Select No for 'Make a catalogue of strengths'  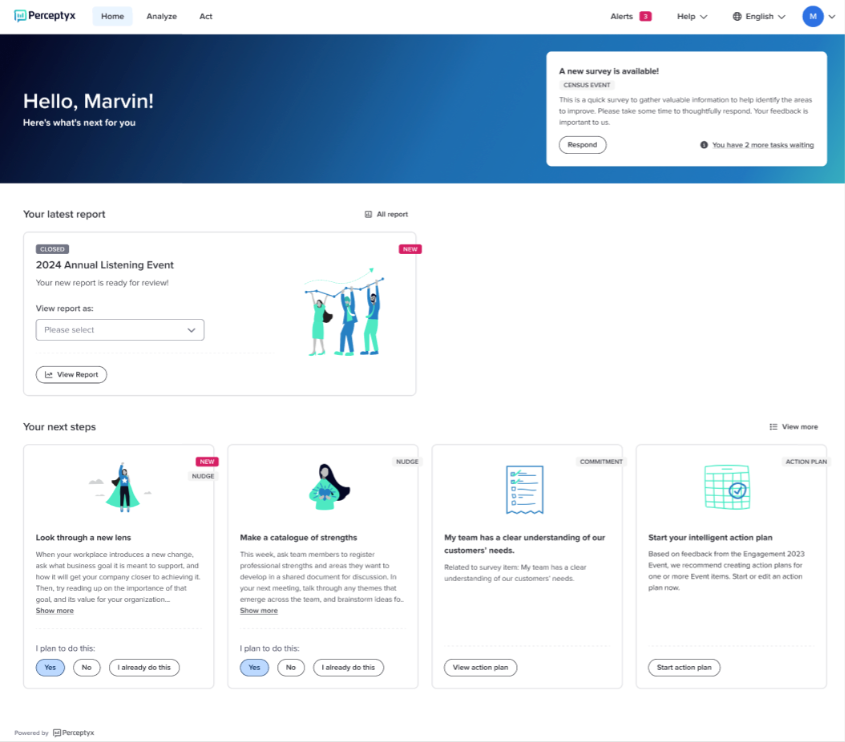(290, 668)
